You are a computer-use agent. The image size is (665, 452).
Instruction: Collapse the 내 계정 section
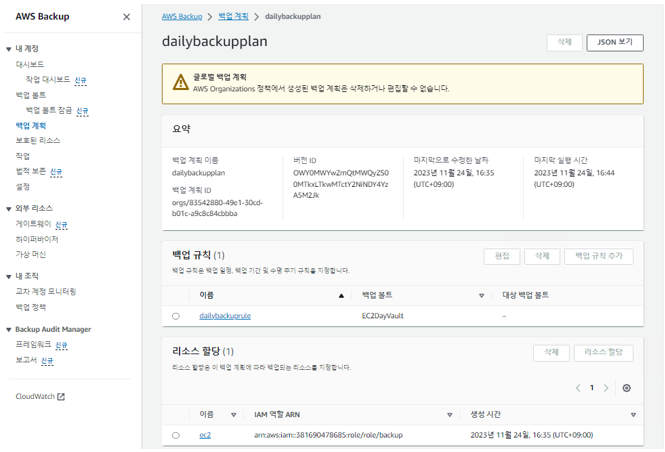[x=8, y=49]
